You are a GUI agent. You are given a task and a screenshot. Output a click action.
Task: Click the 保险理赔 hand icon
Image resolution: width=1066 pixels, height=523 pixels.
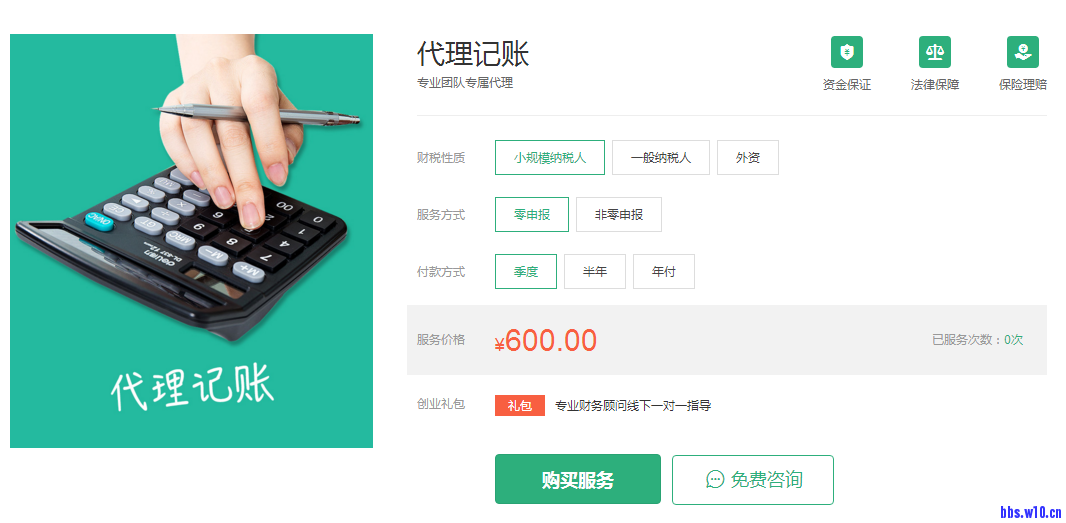(1022, 52)
